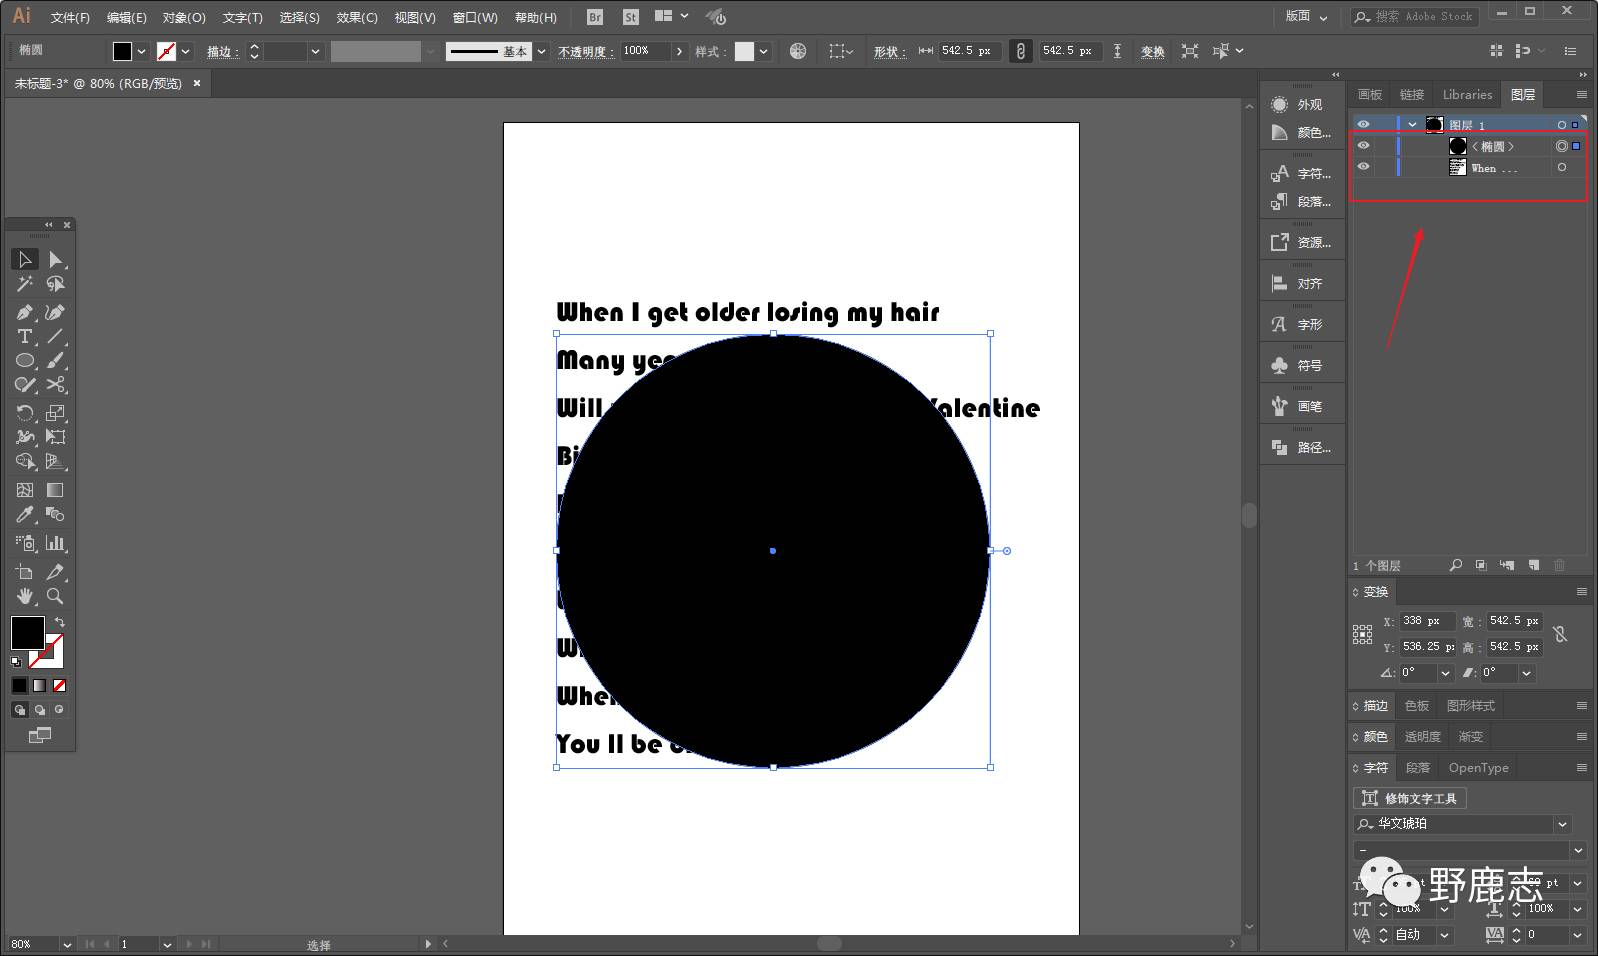
Task: Select the Eyedropper tool
Action: (x=25, y=515)
